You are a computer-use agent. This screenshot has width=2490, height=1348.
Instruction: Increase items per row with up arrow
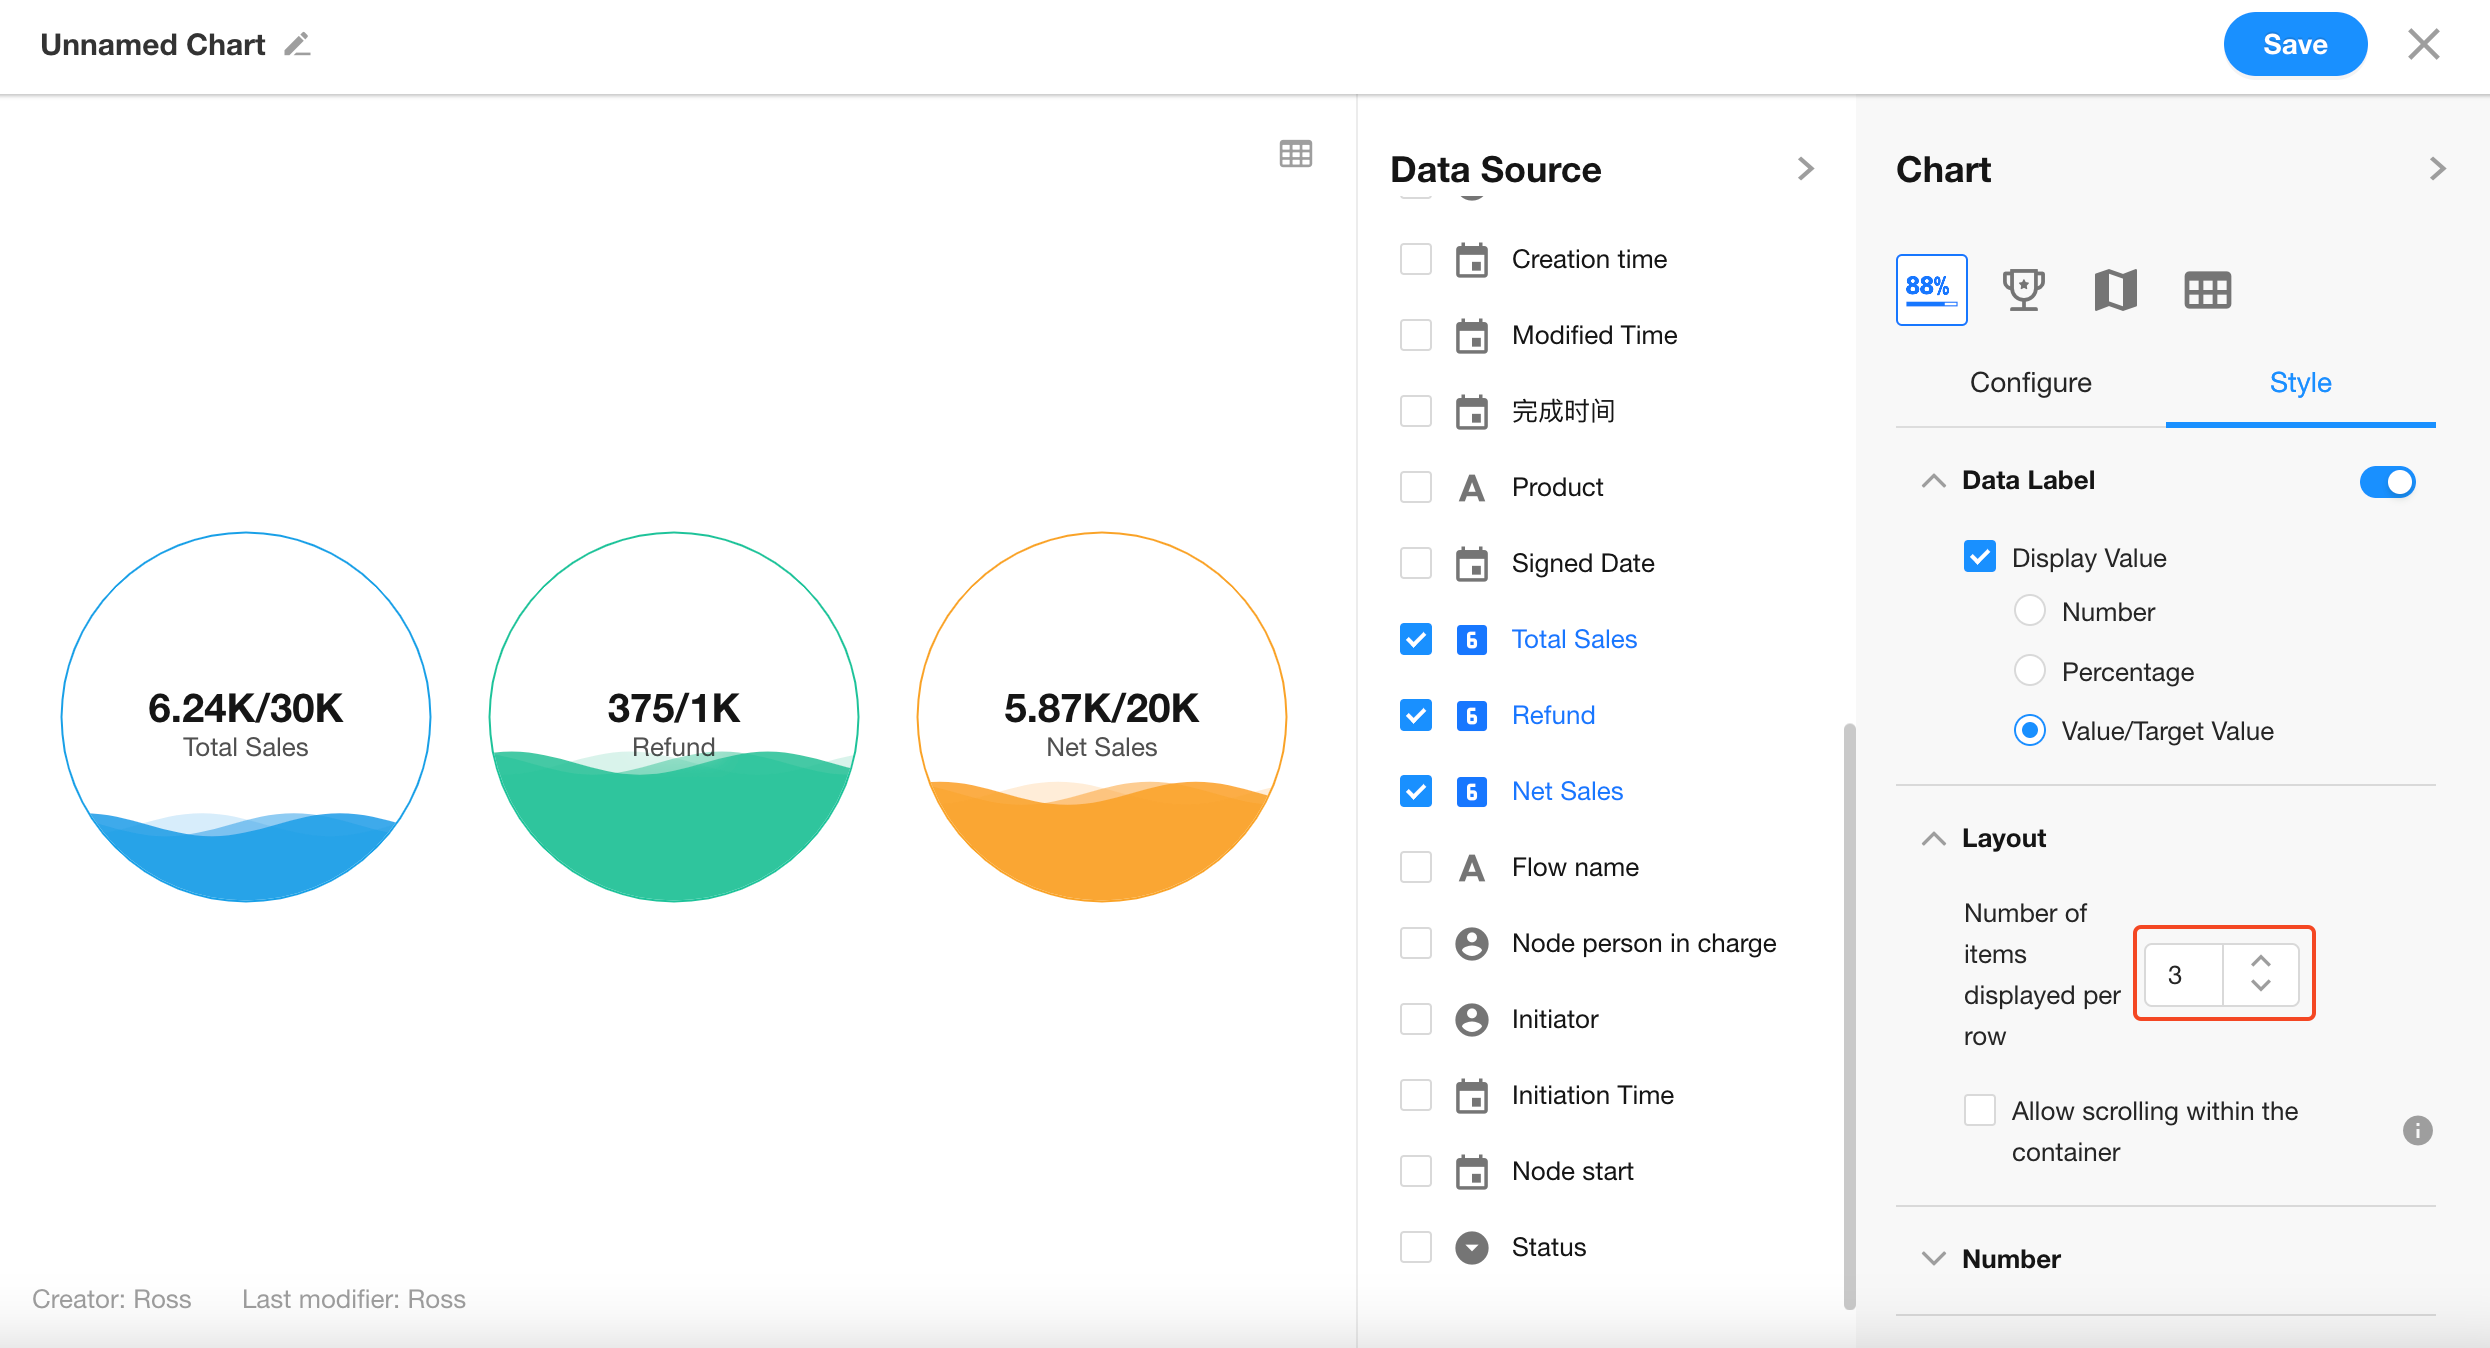click(x=2261, y=961)
